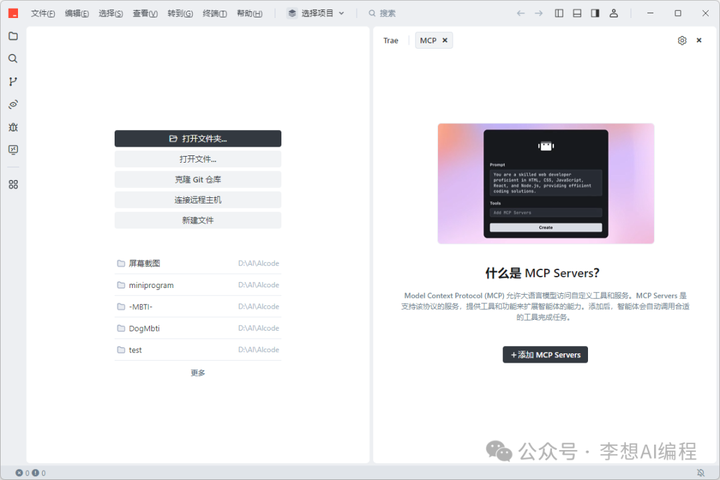Open the Explorer folder icon in sidebar
The height and width of the screenshot is (480, 720).
click(x=13, y=36)
